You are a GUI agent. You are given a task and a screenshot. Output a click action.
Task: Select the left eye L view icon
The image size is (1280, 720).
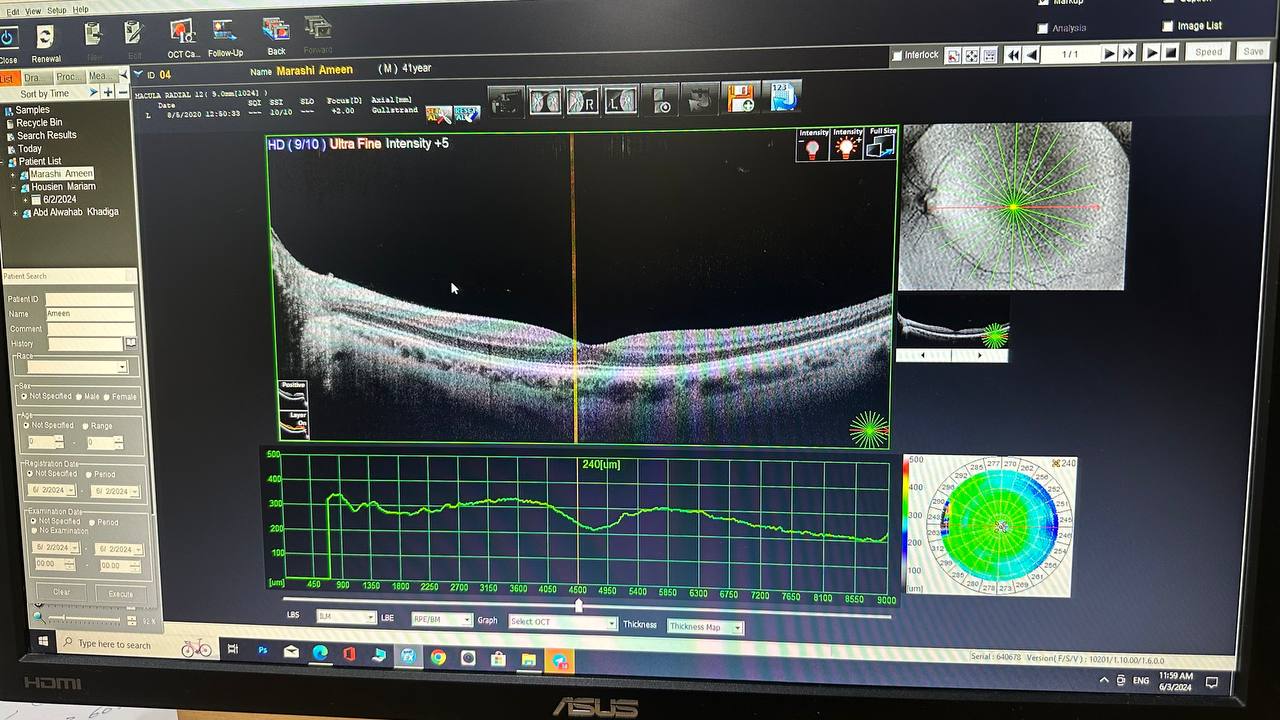point(621,101)
